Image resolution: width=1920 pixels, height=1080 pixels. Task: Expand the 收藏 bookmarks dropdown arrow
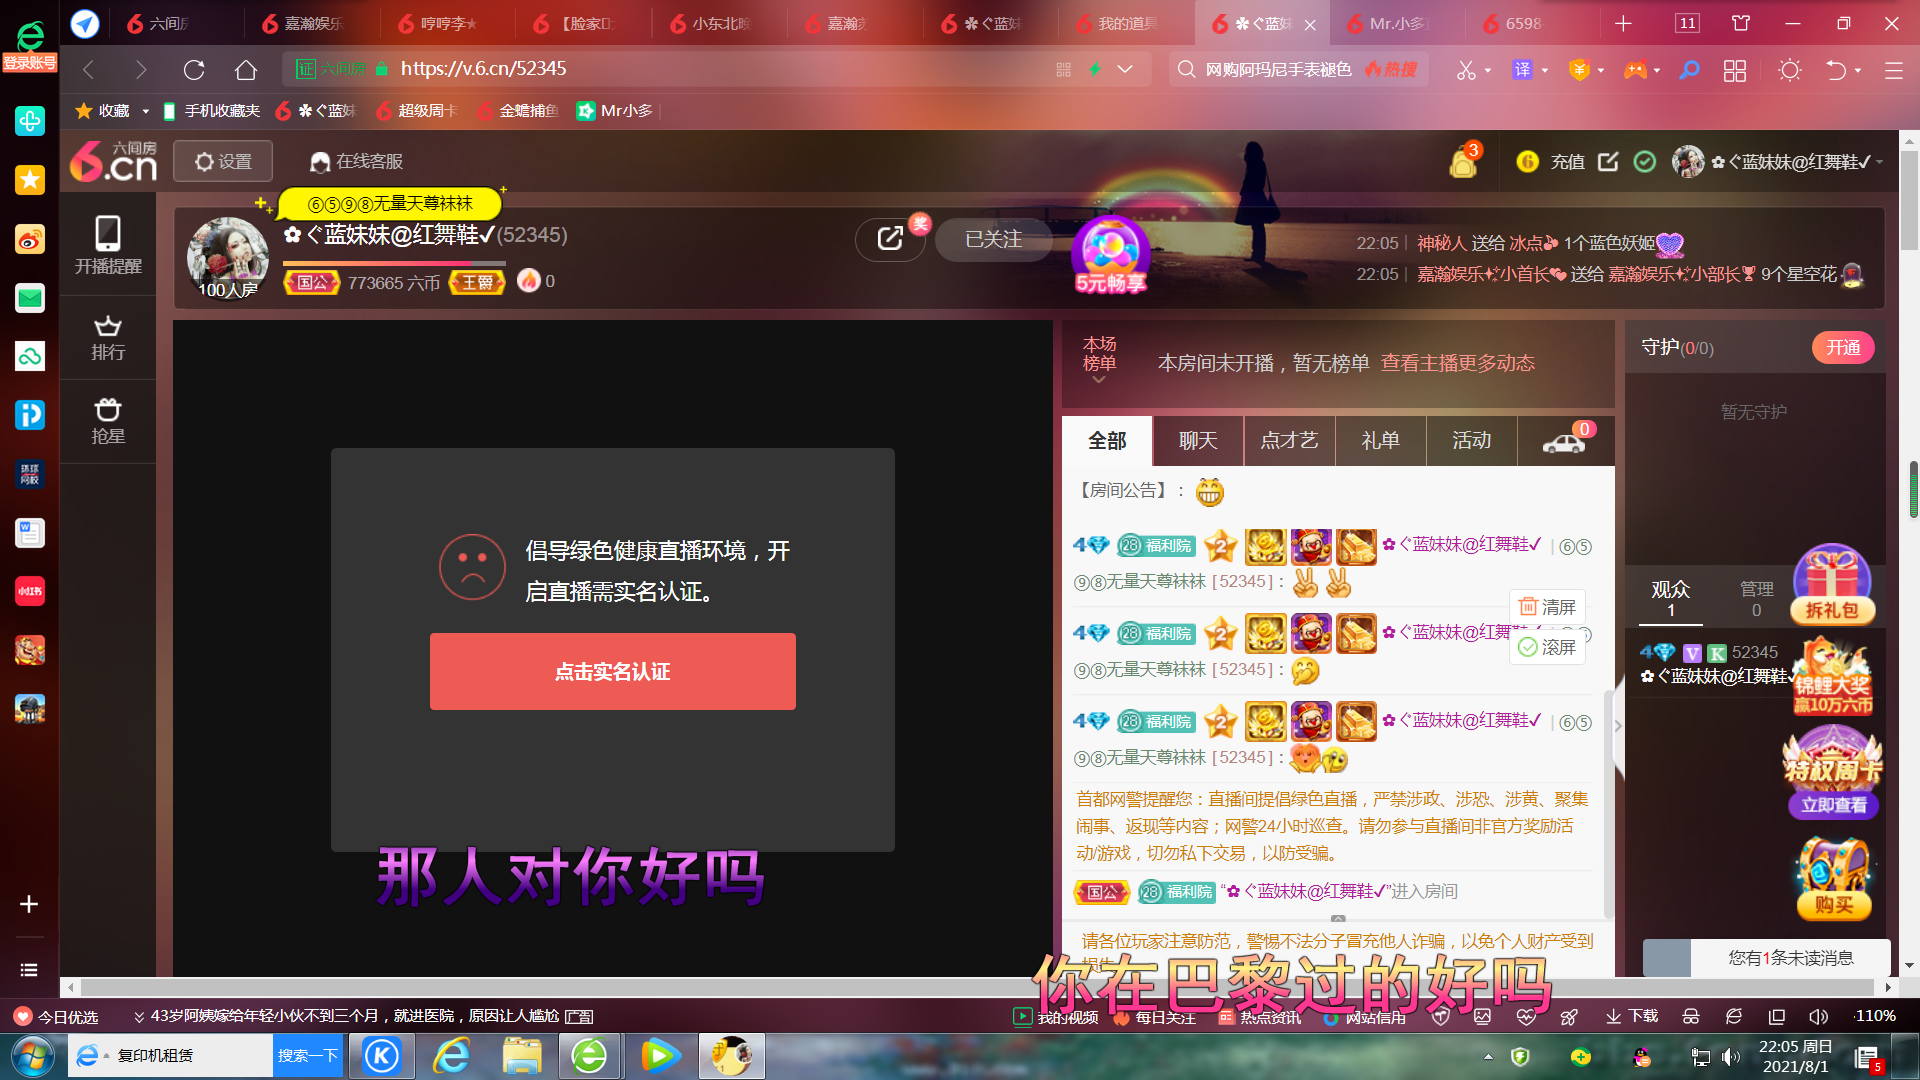click(x=145, y=111)
